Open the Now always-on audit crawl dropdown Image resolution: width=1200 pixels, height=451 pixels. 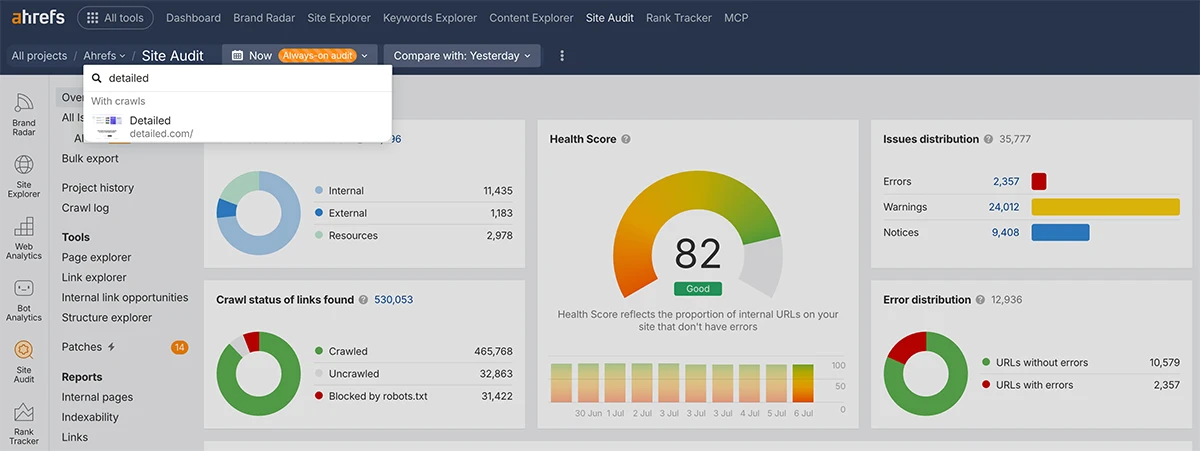pos(300,56)
